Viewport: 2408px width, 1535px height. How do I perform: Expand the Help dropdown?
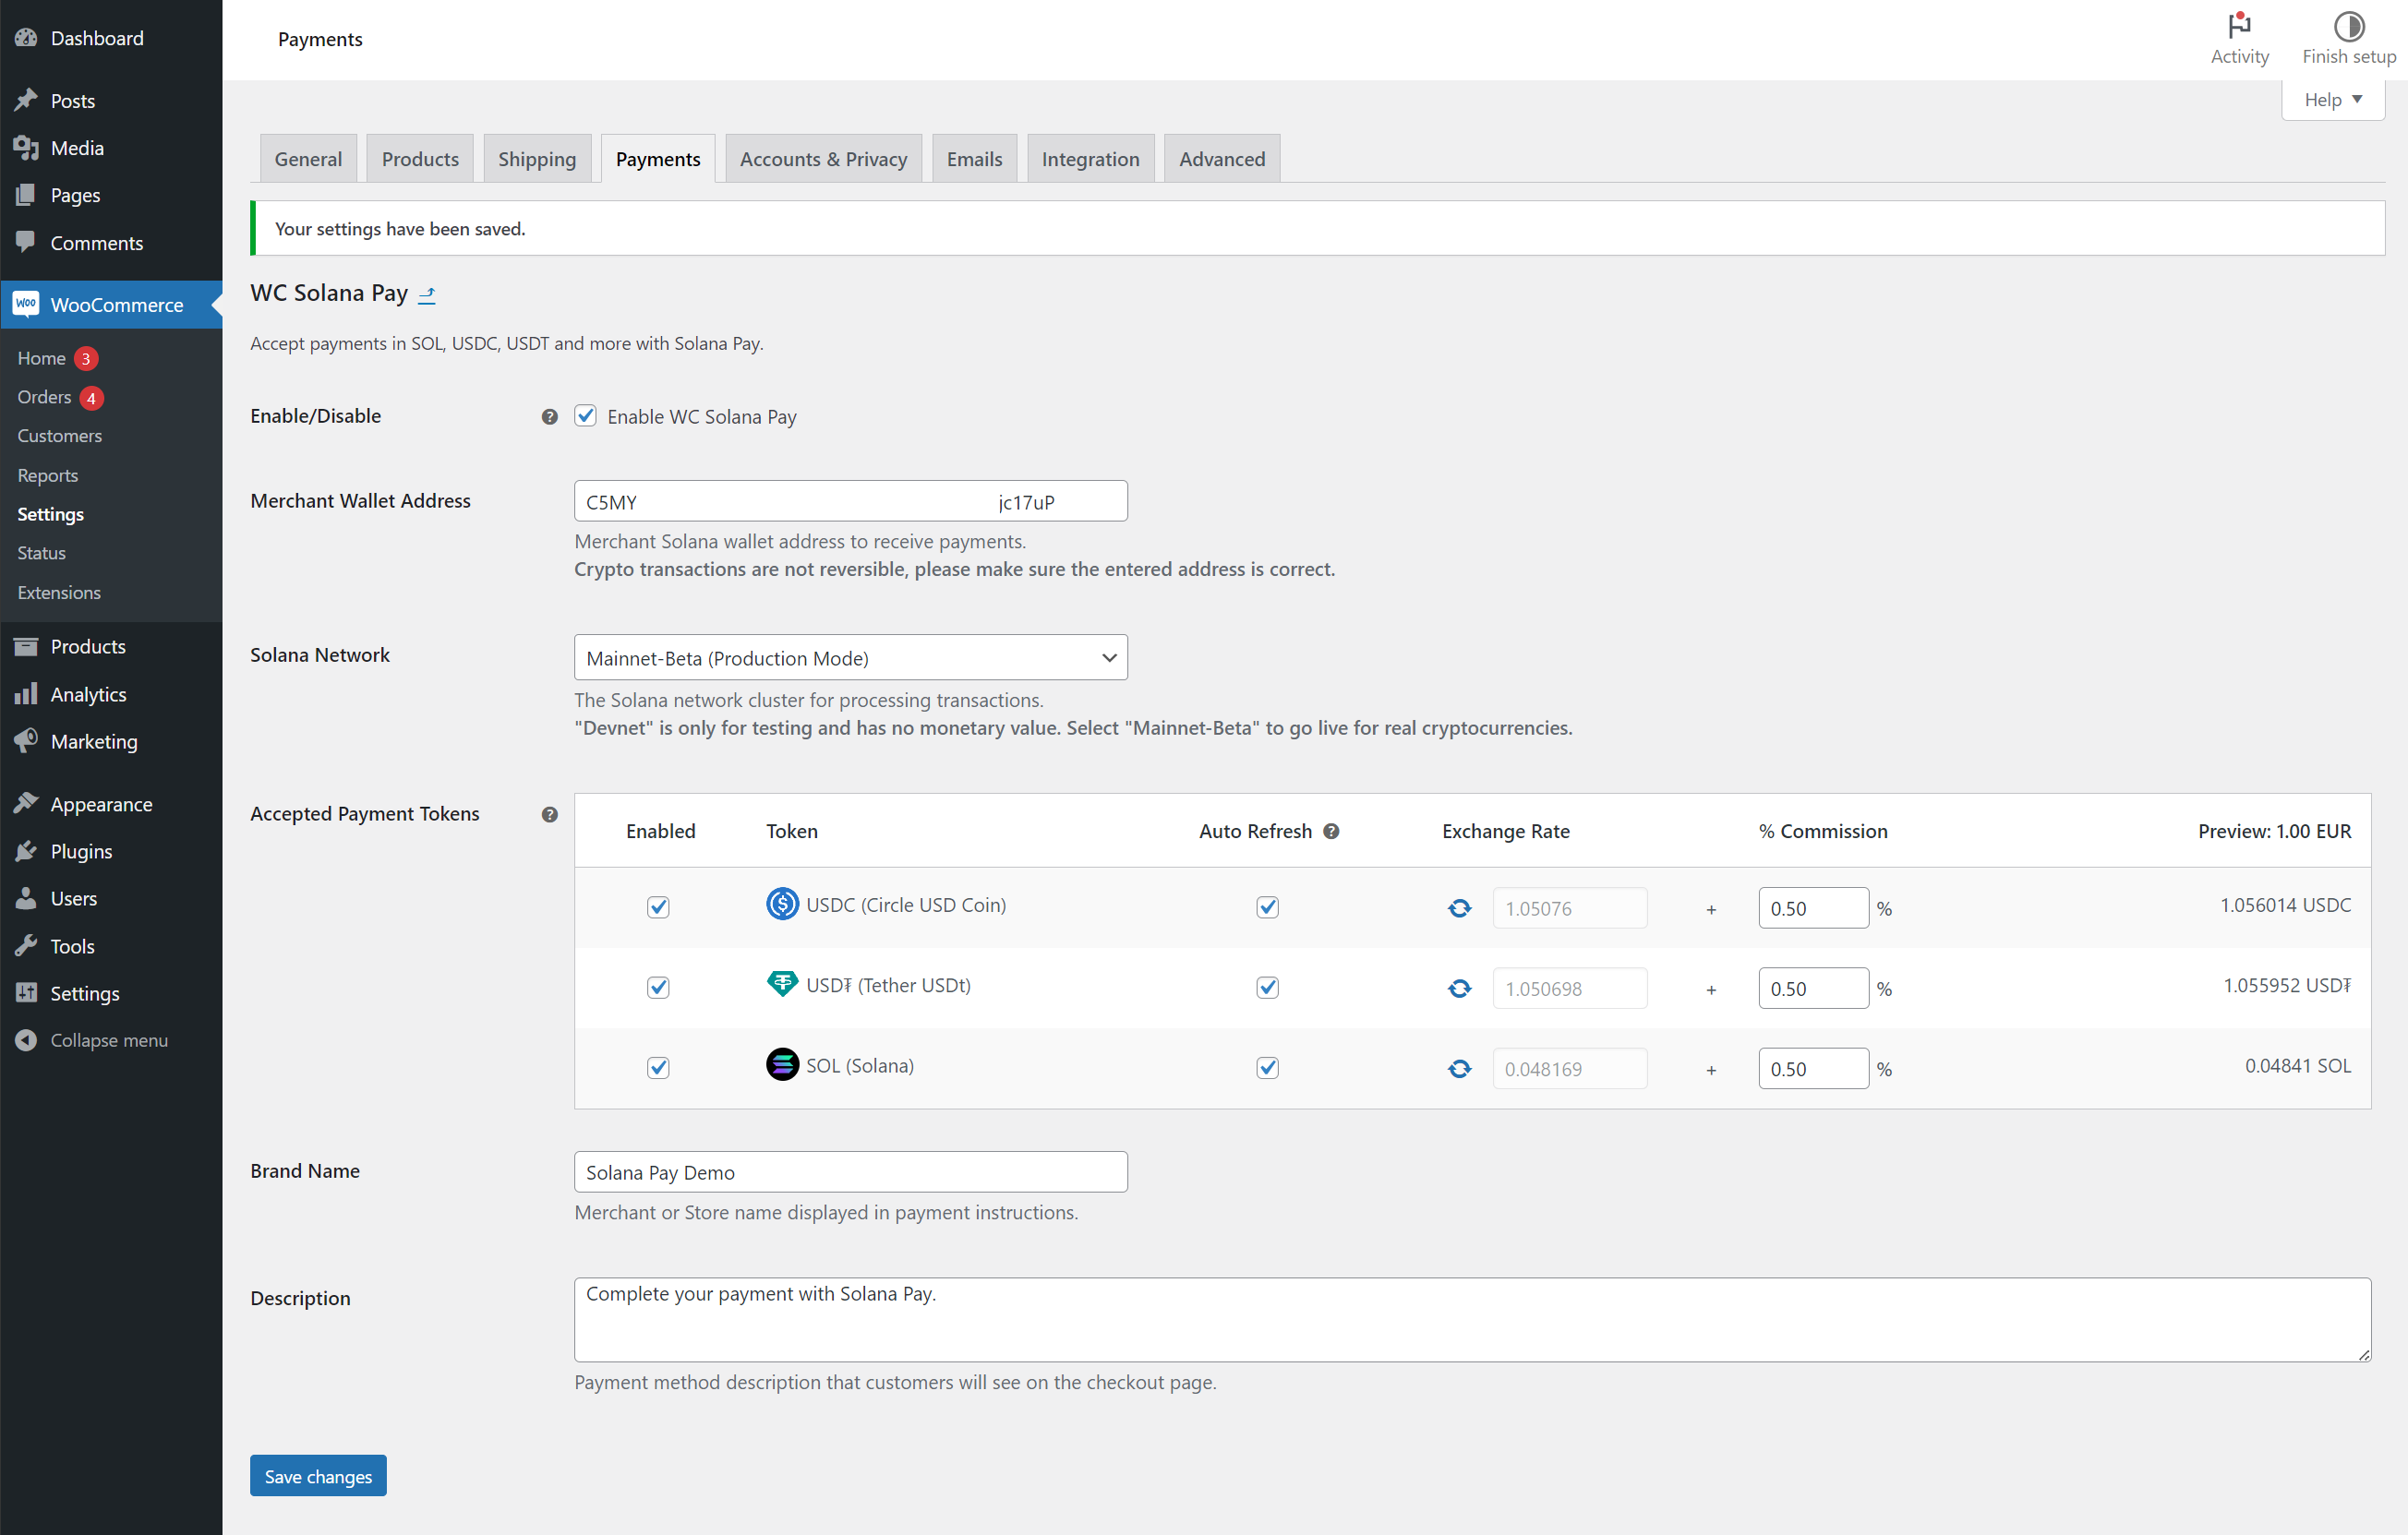(x=2332, y=99)
